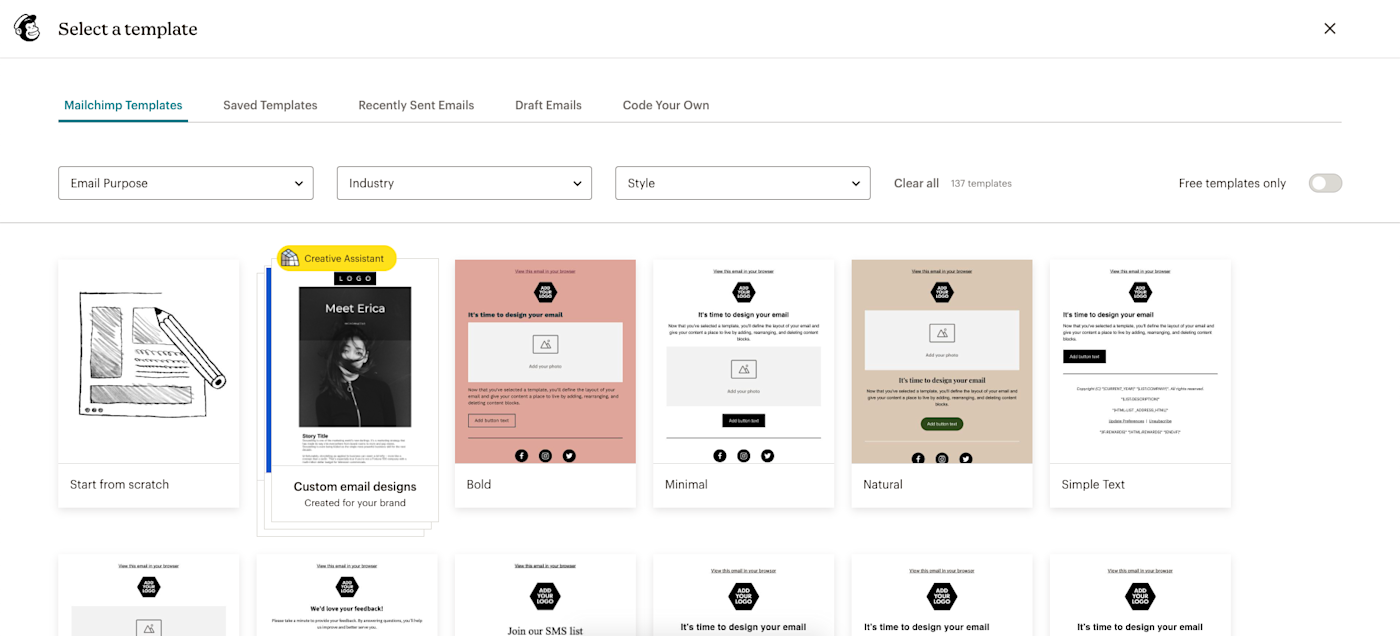Expand the Email Purpose dropdown

point(186,183)
